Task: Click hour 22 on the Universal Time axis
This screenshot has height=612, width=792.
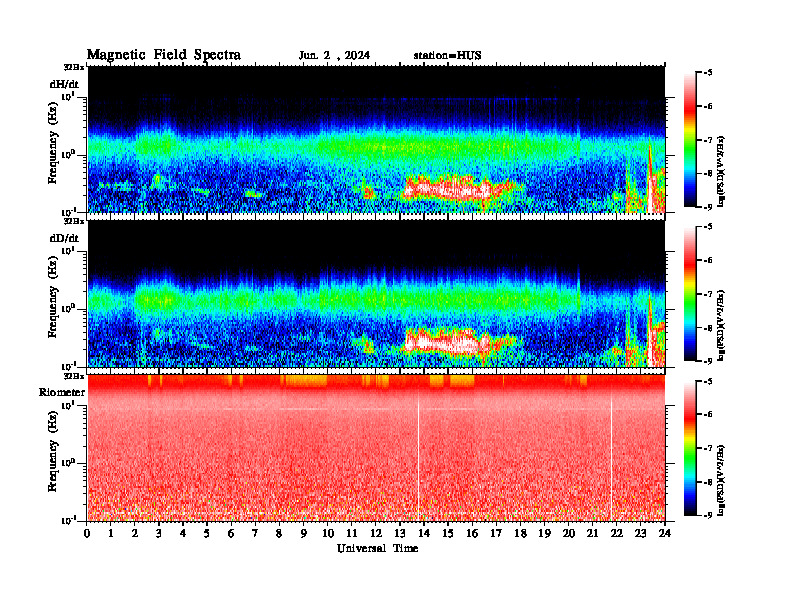Action: (617, 534)
